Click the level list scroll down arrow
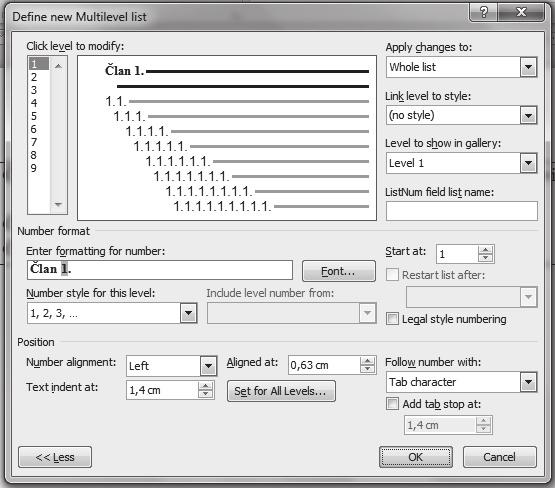555x488 pixels. pyautogui.click(x=58, y=204)
